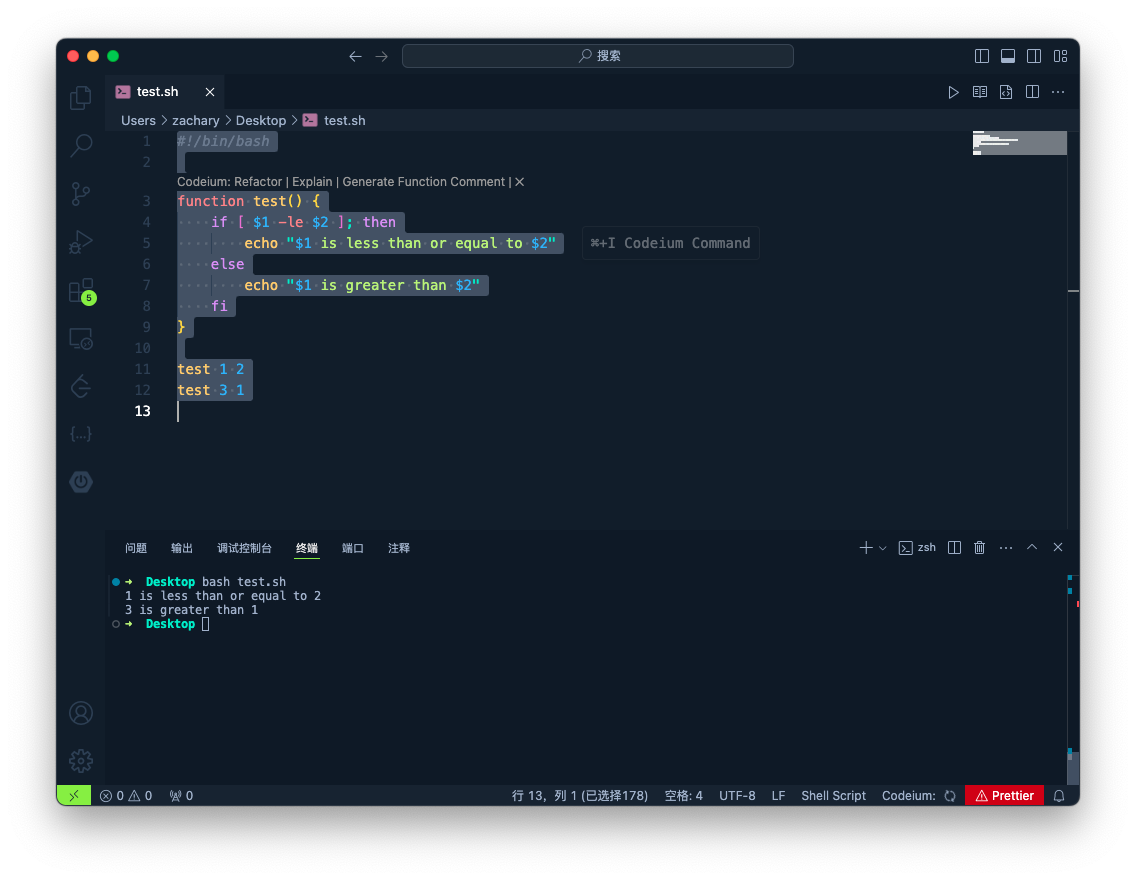Kill terminal with trash icon

pyautogui.click(x=980, y=548)
